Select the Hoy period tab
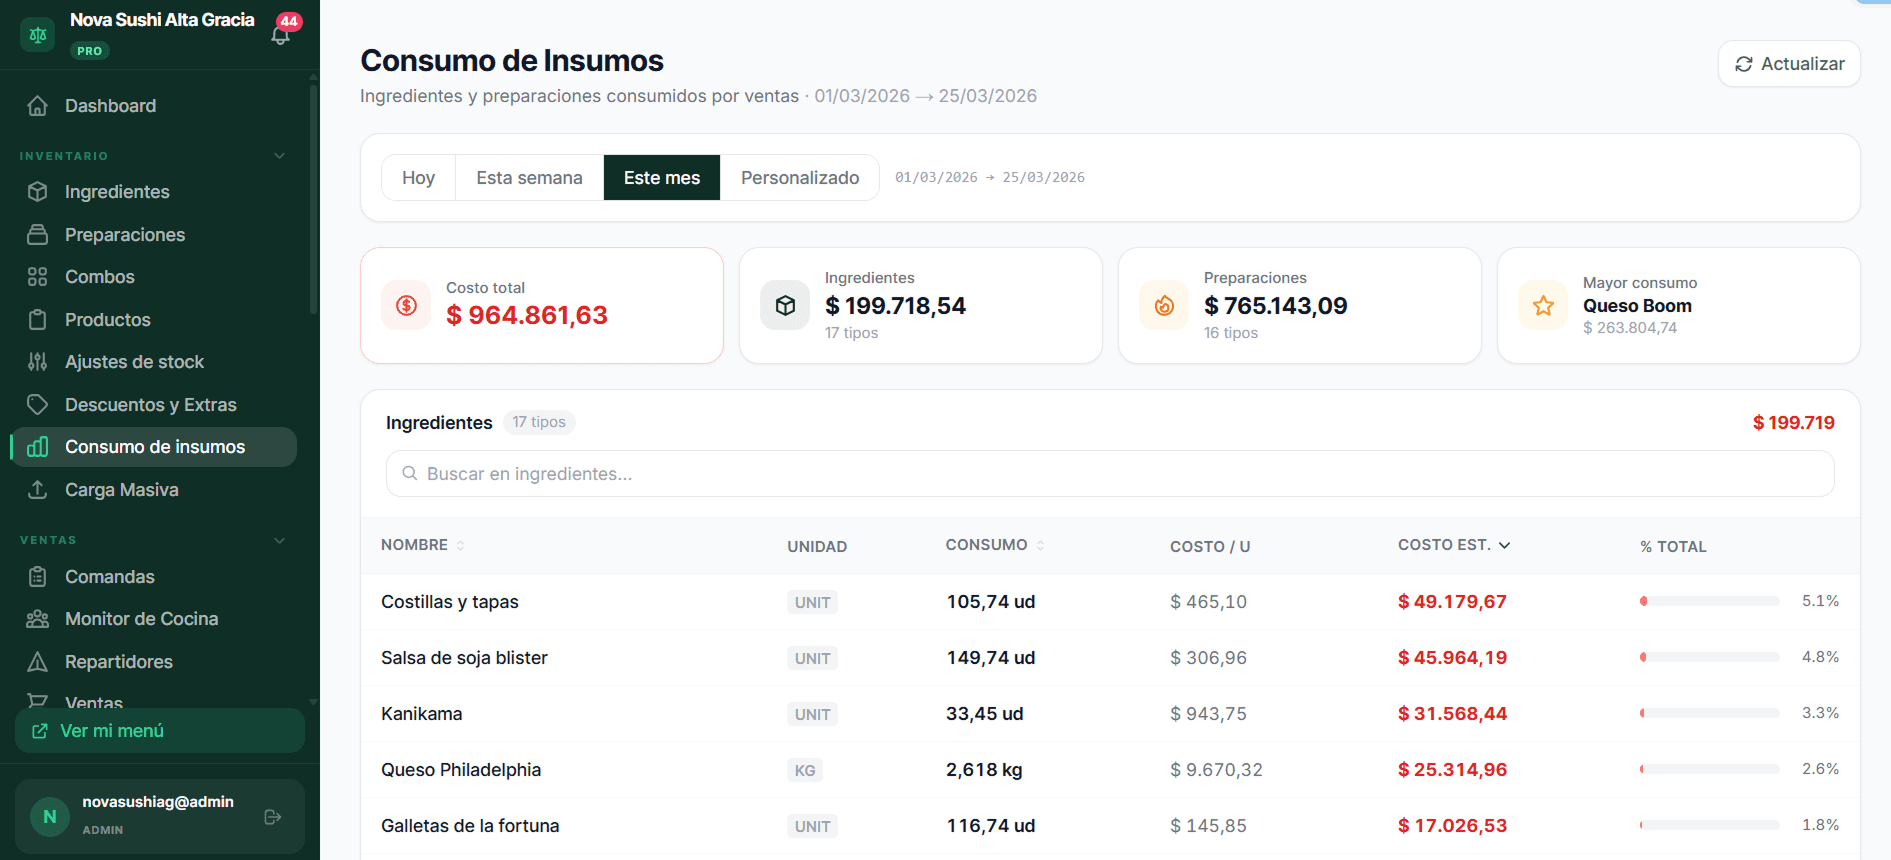Screen dimensions: 1891x860 [x=418, y=178]
